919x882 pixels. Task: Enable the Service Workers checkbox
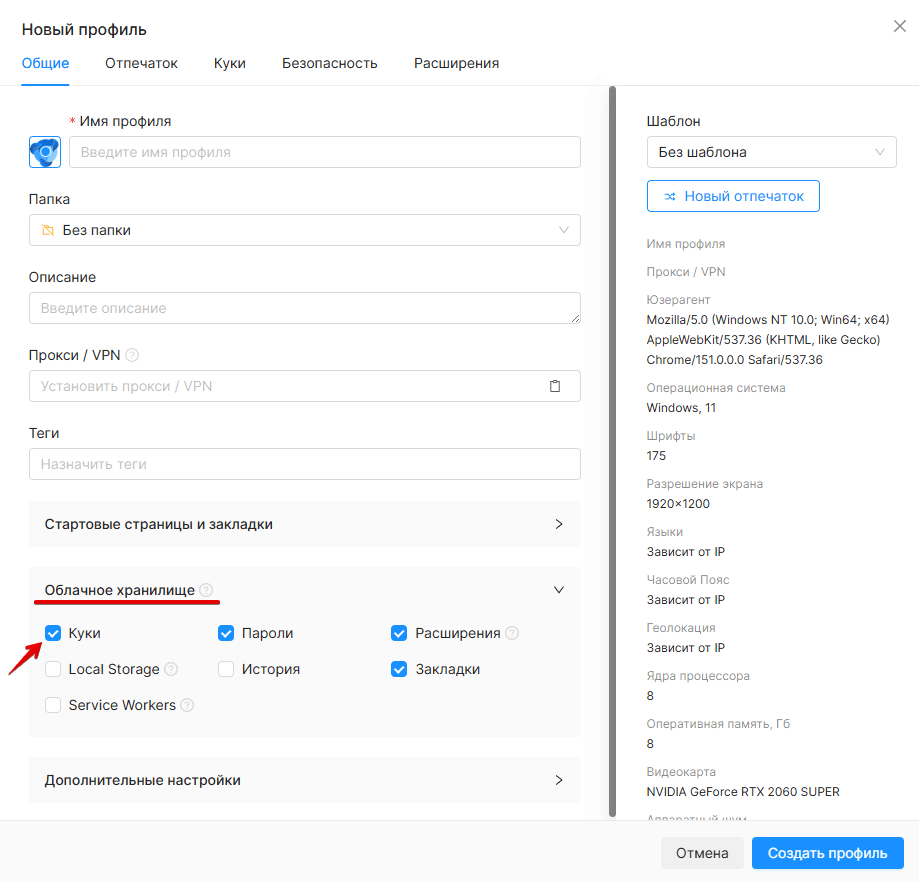tap(53, 705)
